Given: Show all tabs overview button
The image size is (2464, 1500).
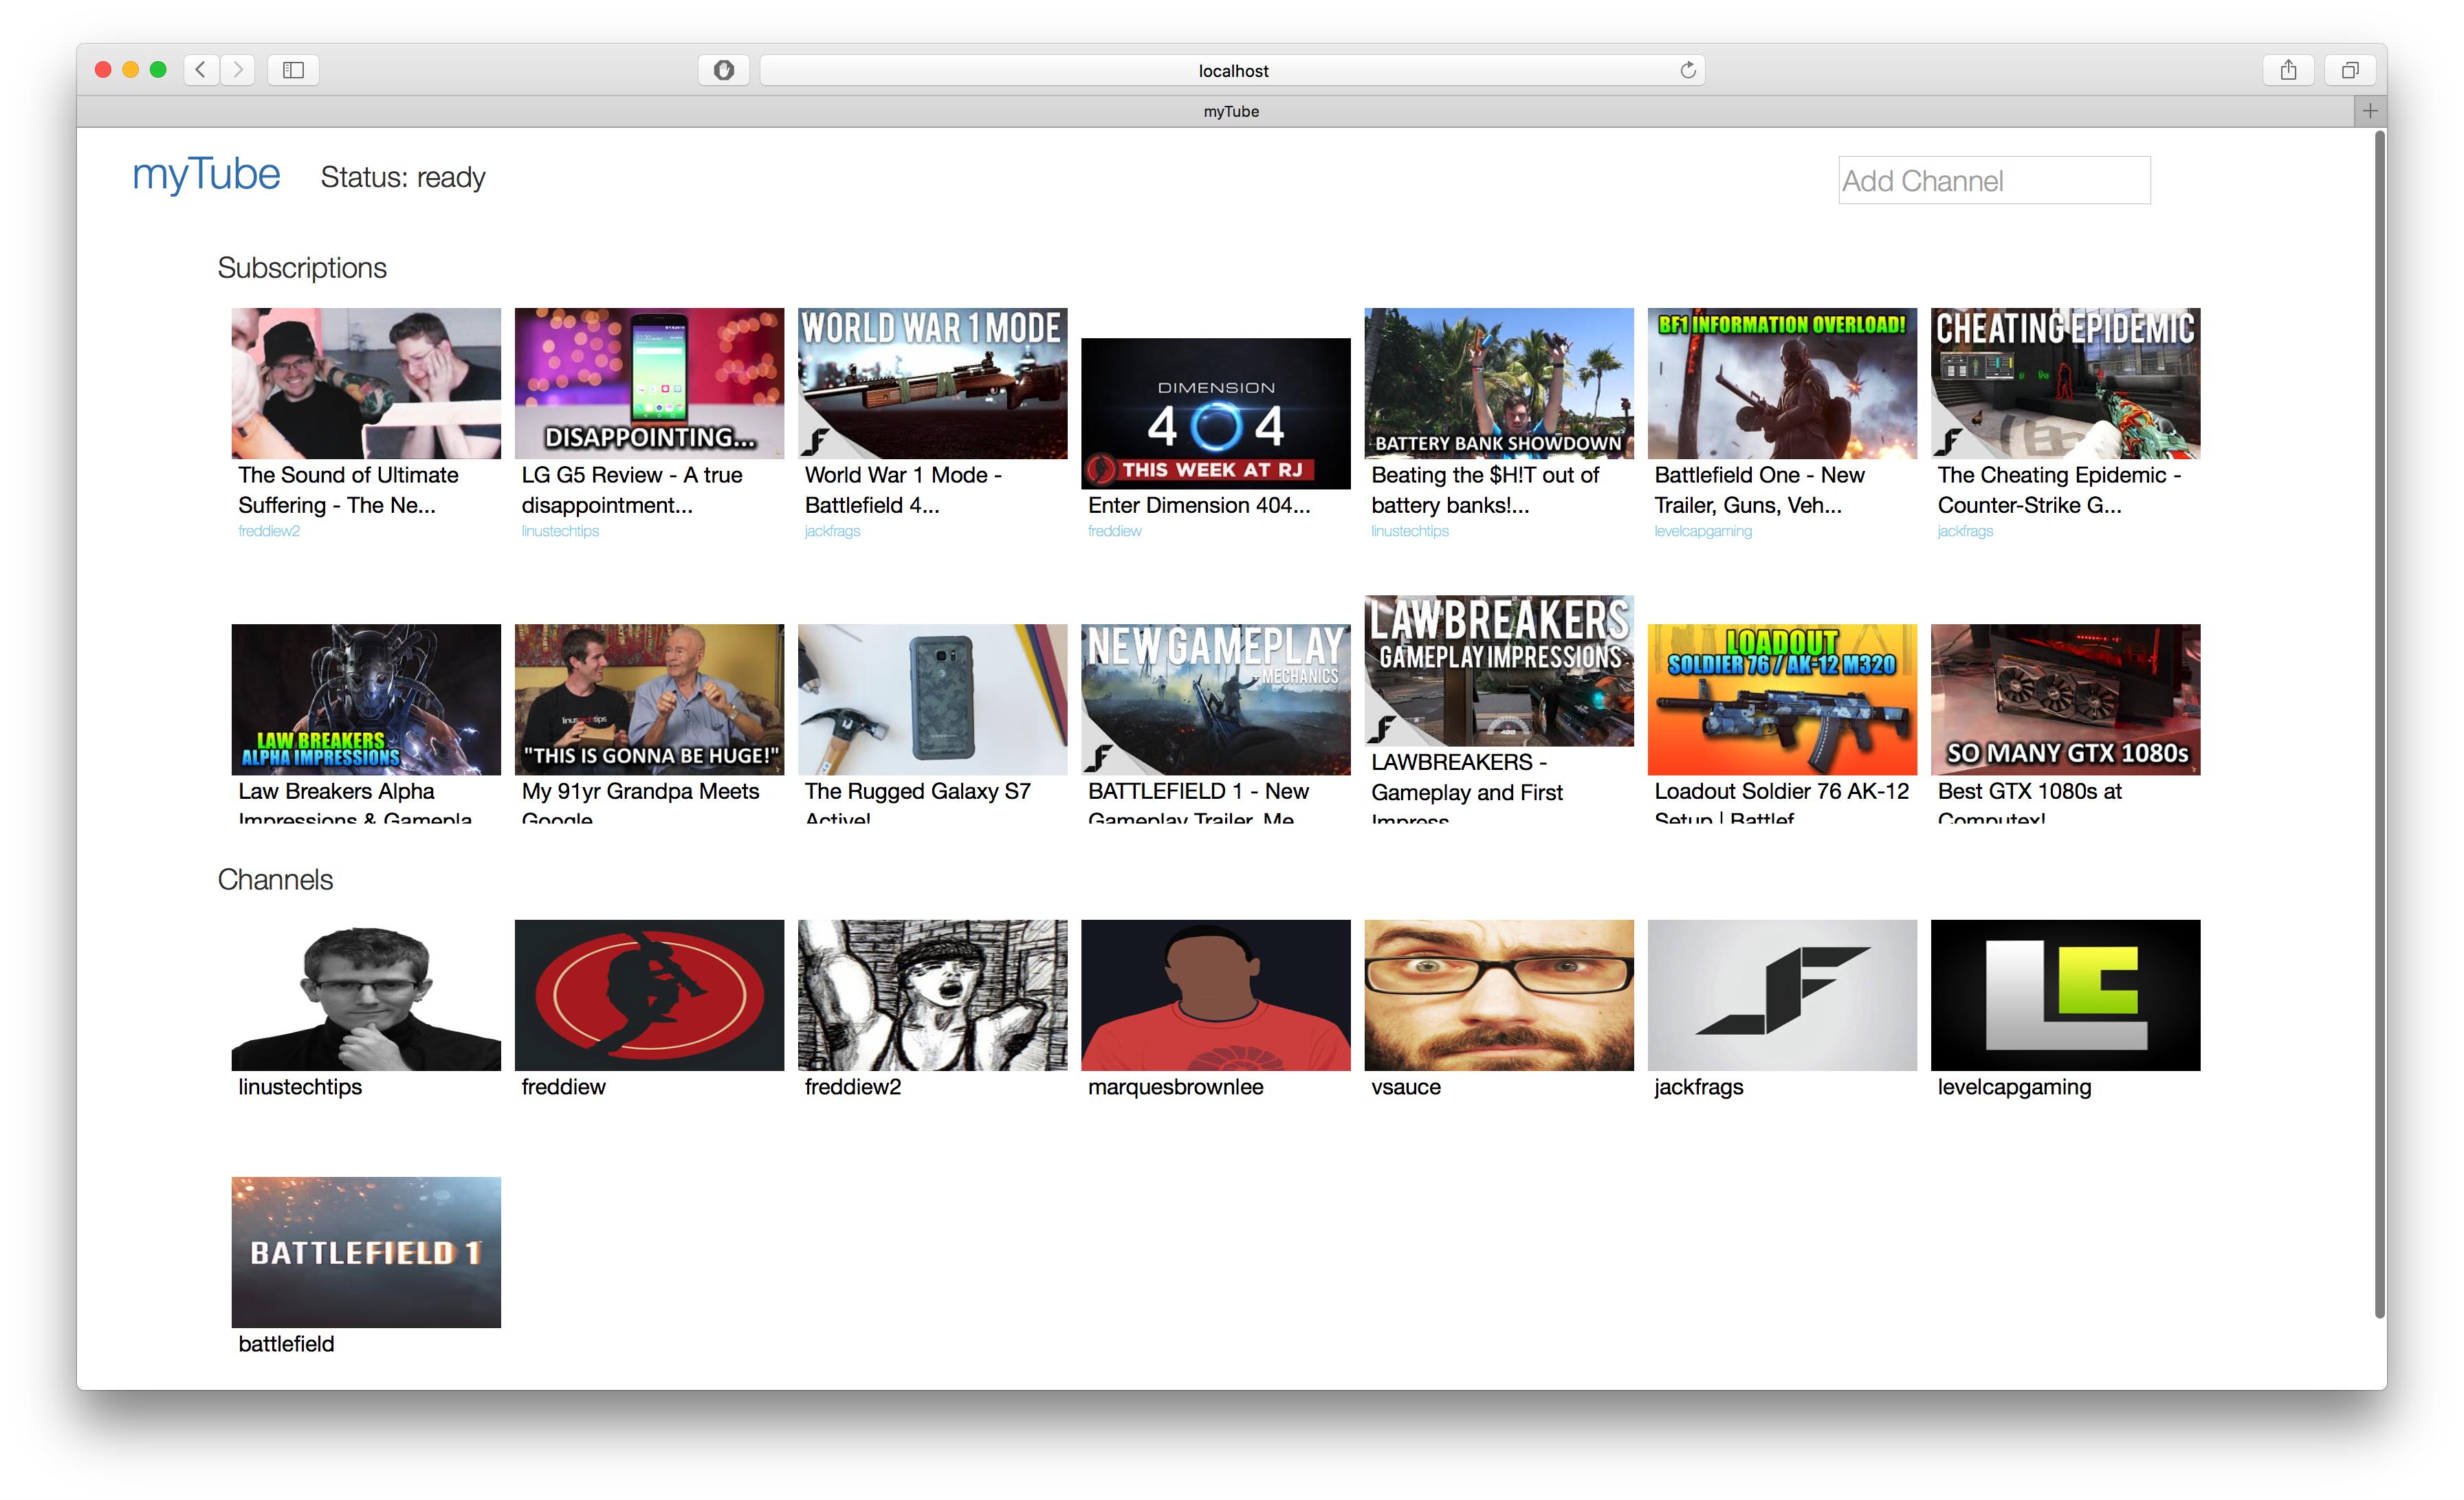Looking at the screenshot, I should [x=2350, y=70].
